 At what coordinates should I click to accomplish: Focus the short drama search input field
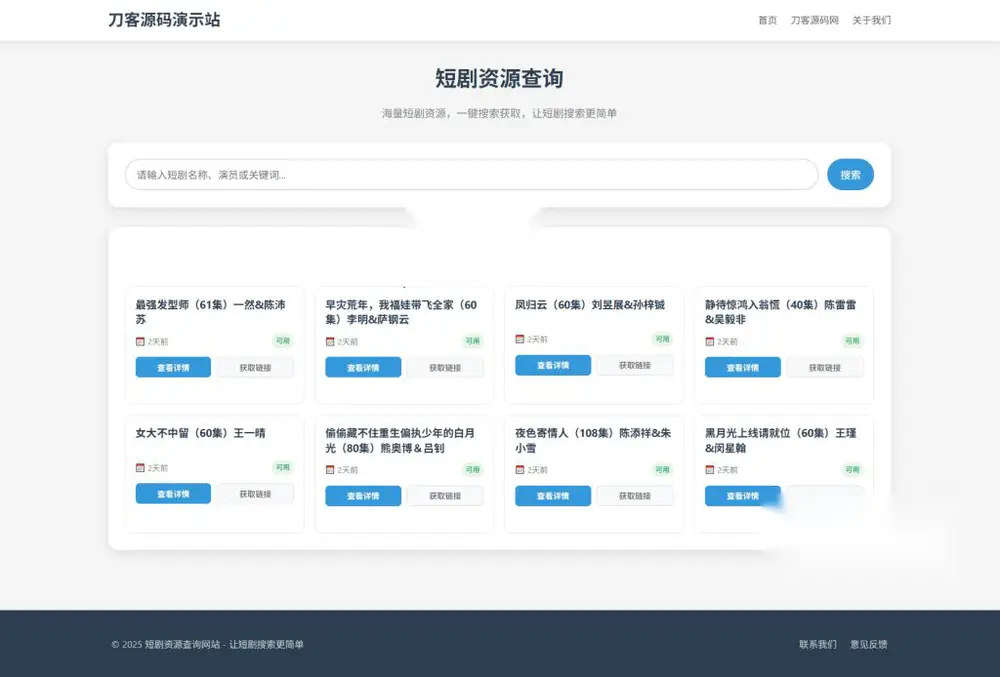471,175
